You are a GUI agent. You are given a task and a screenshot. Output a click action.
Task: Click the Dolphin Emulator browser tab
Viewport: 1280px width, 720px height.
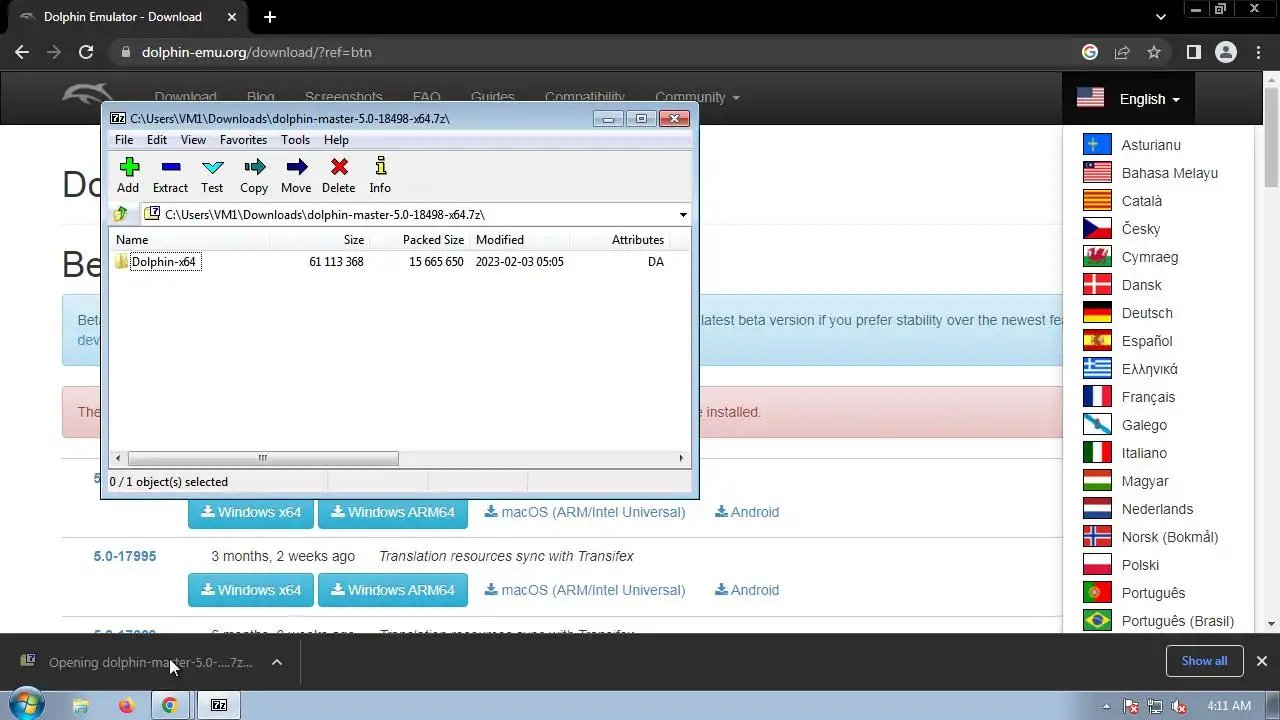(x=125, y=17)
